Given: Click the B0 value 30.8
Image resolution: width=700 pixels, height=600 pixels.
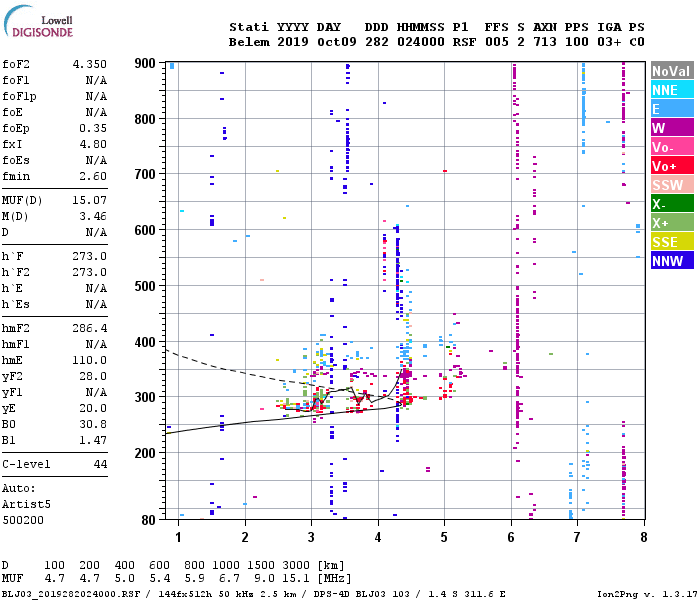Looking at the screenshot, I should pyautogui.click(x=93, y=424).
